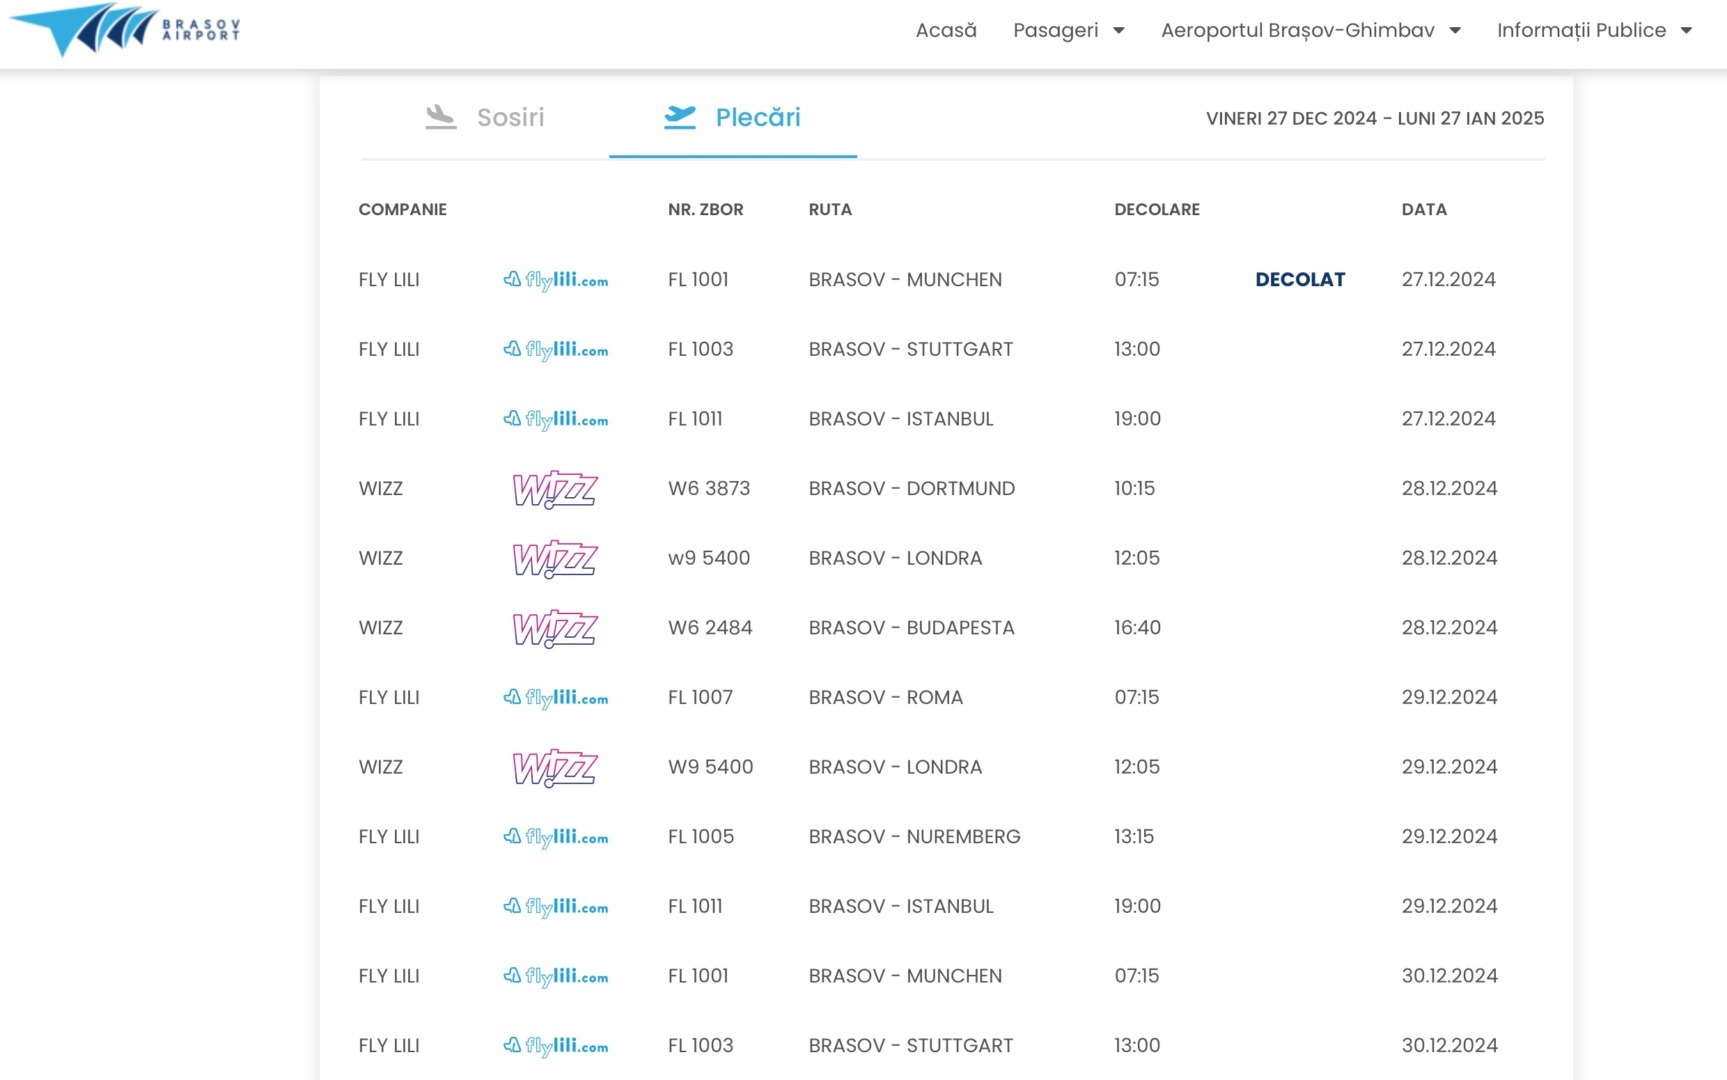Image resolution: width=1727 pixels, height=1080 pixels.
Task: Click flylili logo in FL 1005 row
Action: 555,837
